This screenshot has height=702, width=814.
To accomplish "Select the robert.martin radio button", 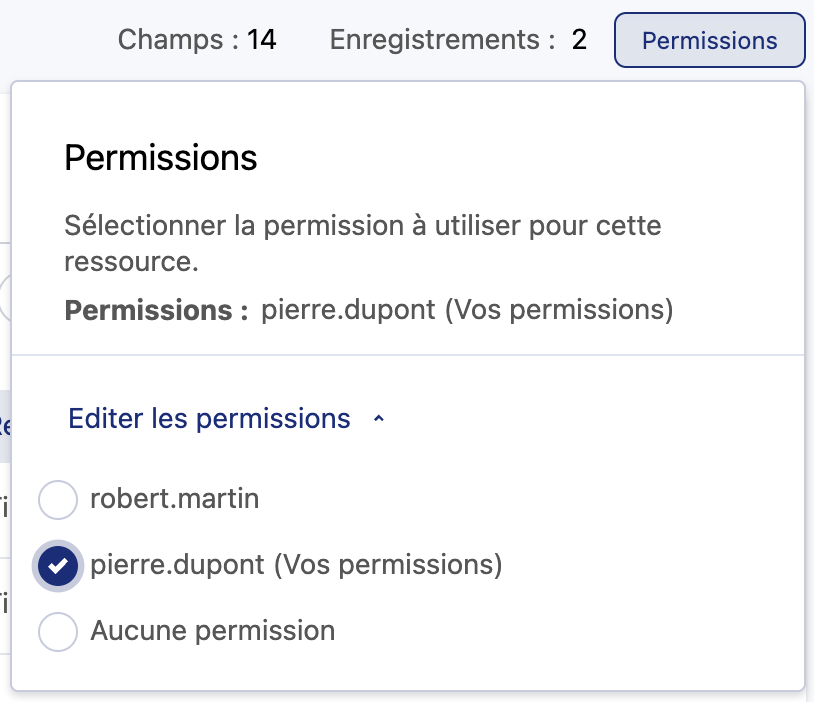I will coord(57,499).
